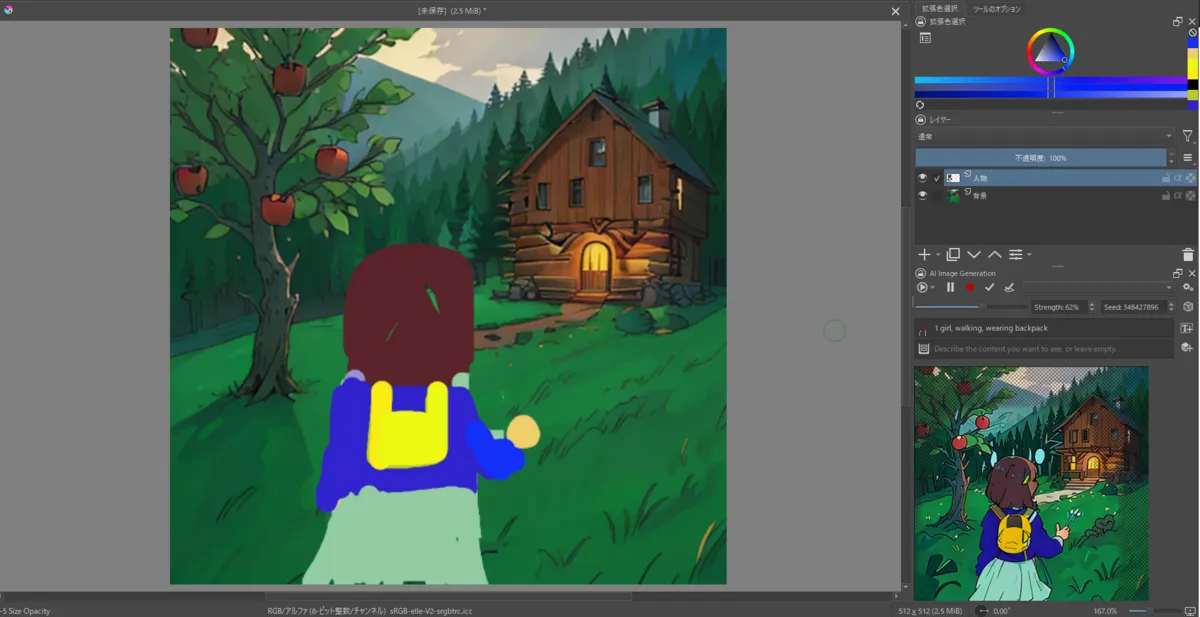This screenshot has height=617, width=1200.
Task: Open the new layer type dropdown arrow
Action: 938,256
